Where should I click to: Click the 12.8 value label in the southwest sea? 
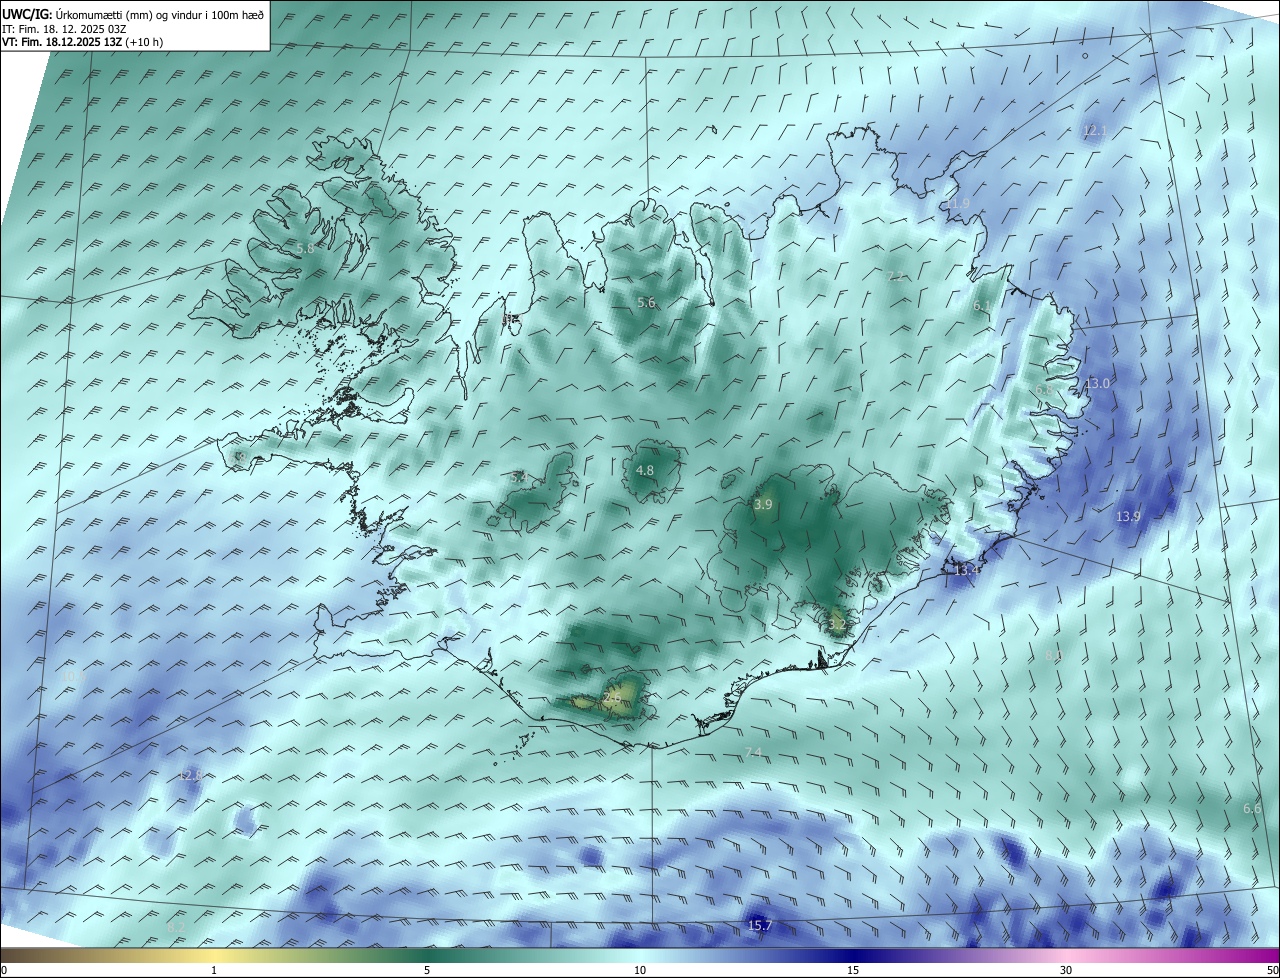[190, 775]
